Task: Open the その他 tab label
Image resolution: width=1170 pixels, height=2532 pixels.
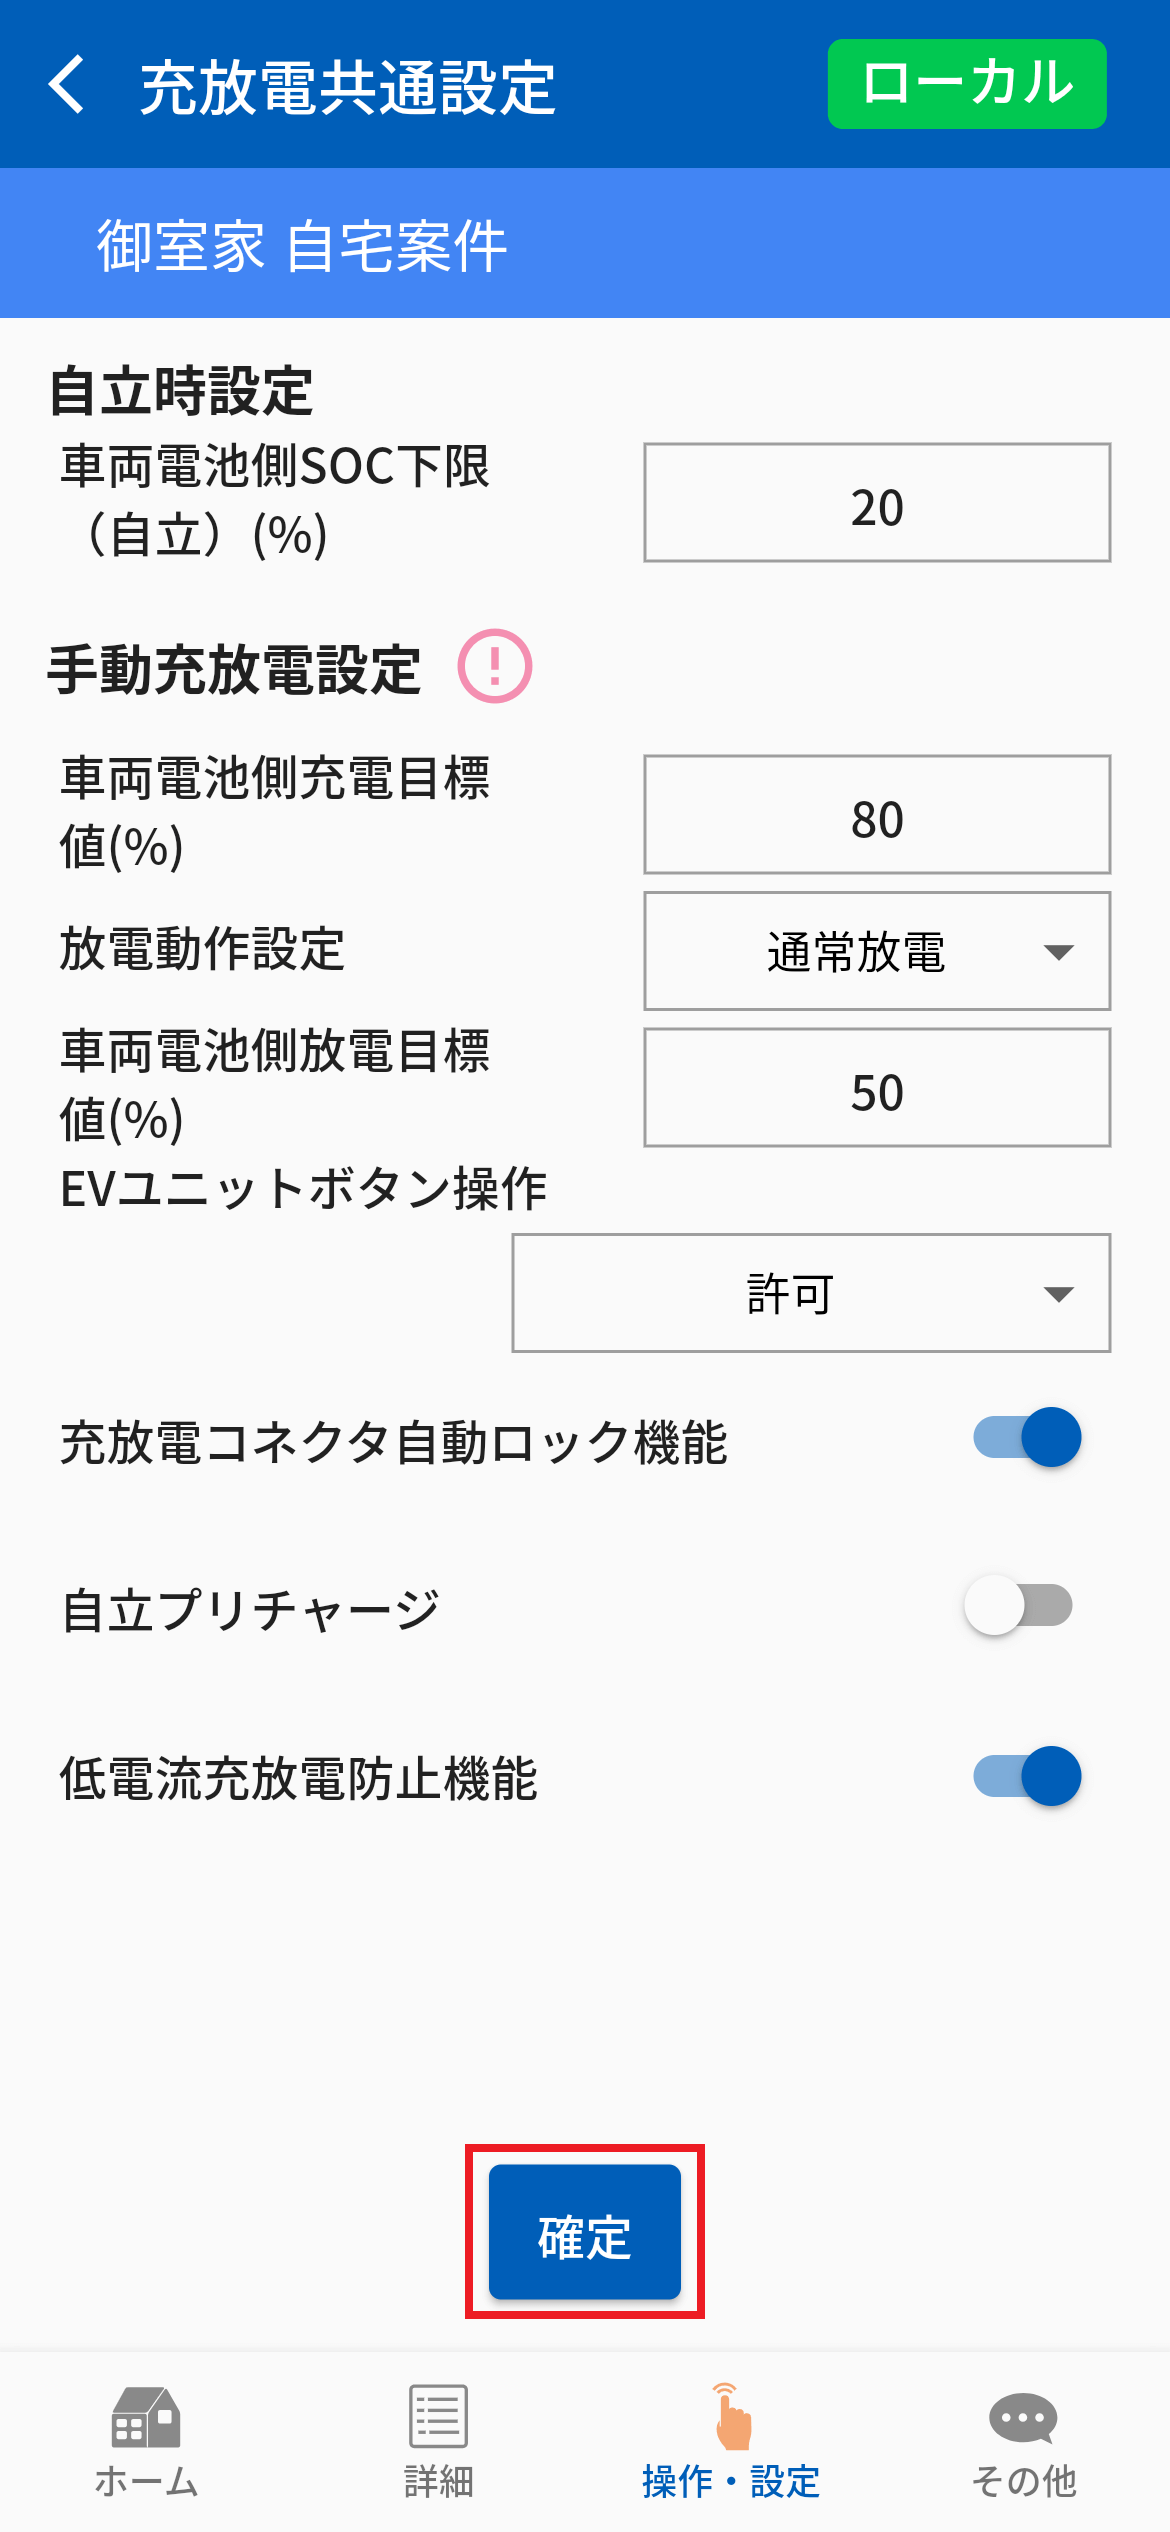Action: click(1023, 2482)
